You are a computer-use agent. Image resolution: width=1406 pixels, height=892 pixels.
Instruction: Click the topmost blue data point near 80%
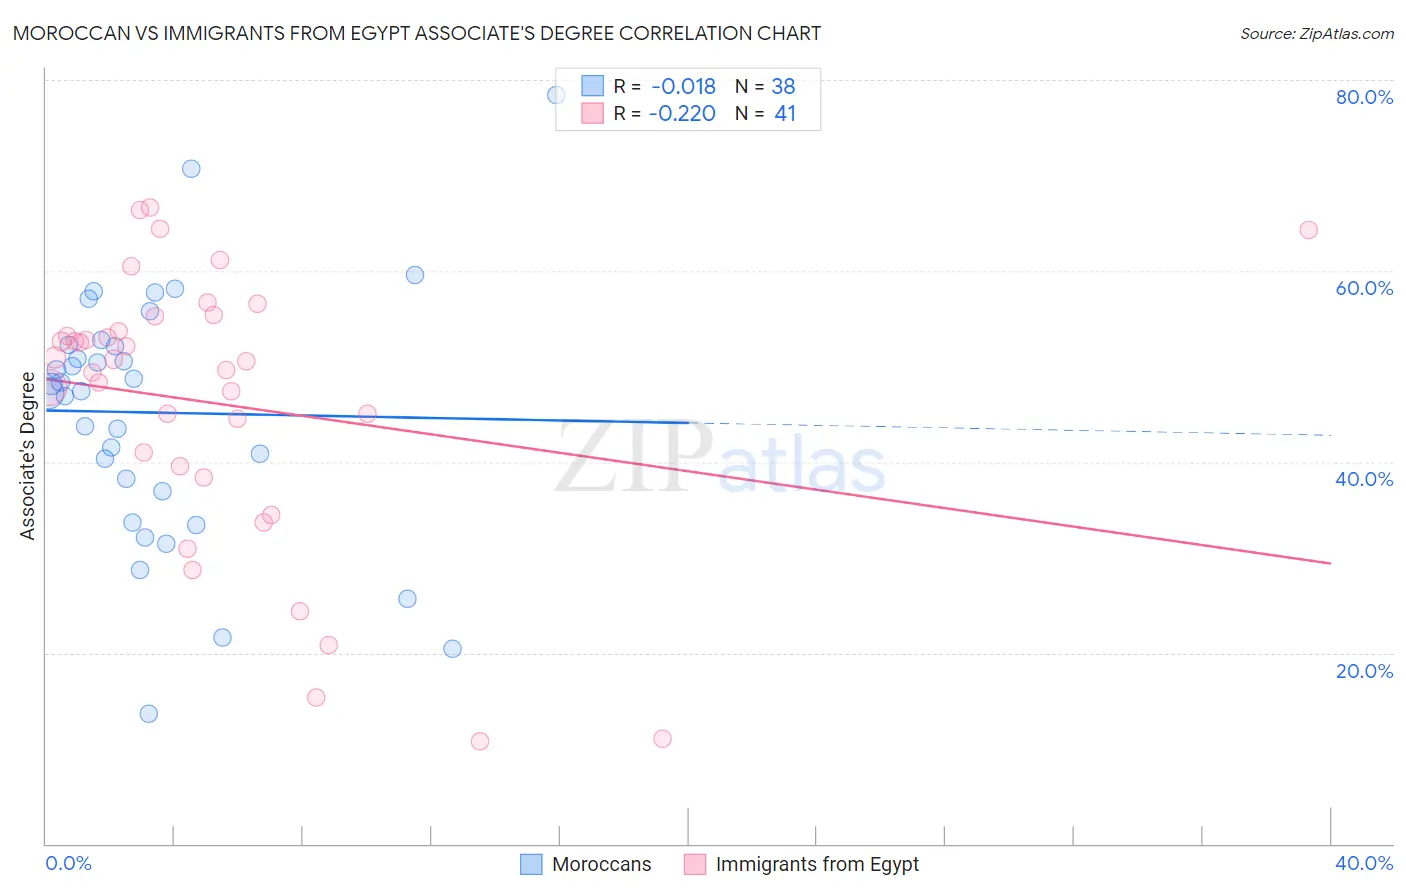point(556,95)
